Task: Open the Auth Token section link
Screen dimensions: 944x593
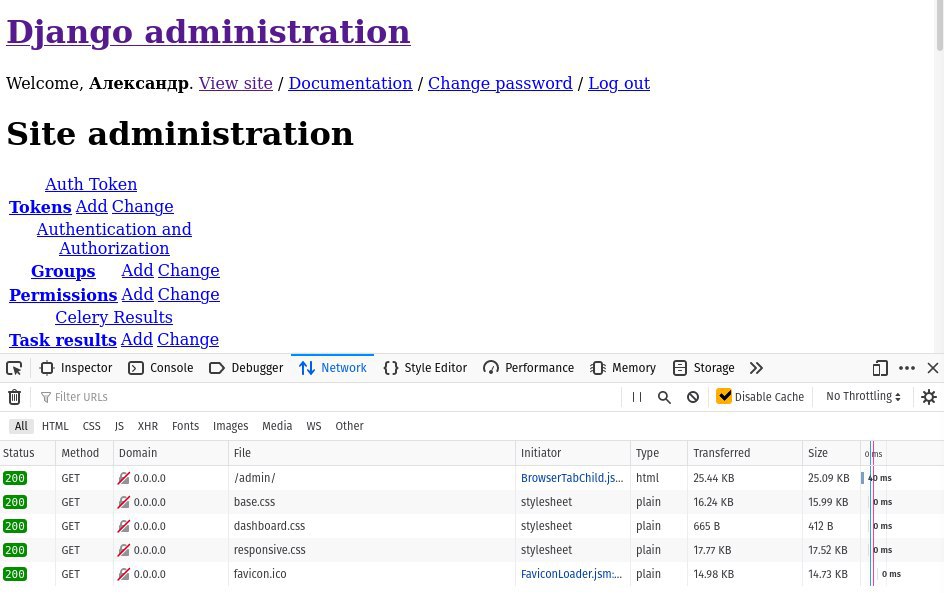Action: tap(91, 184)
